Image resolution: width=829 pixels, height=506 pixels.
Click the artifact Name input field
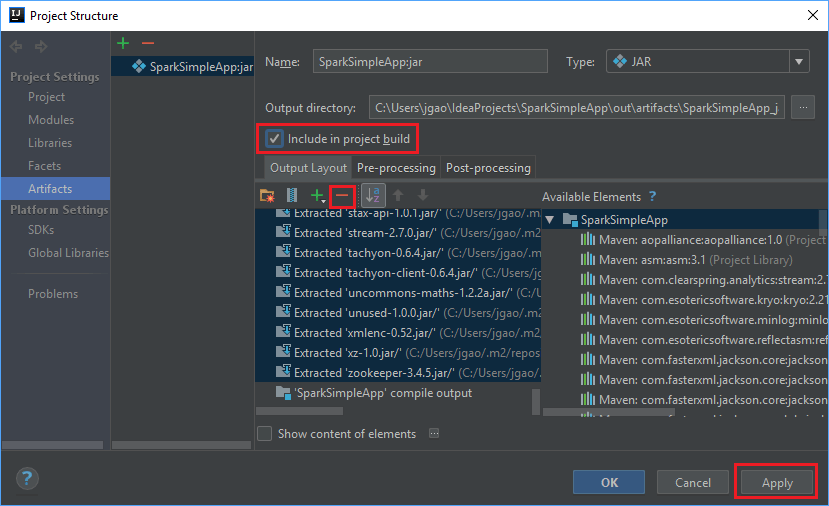pos(430,61)
